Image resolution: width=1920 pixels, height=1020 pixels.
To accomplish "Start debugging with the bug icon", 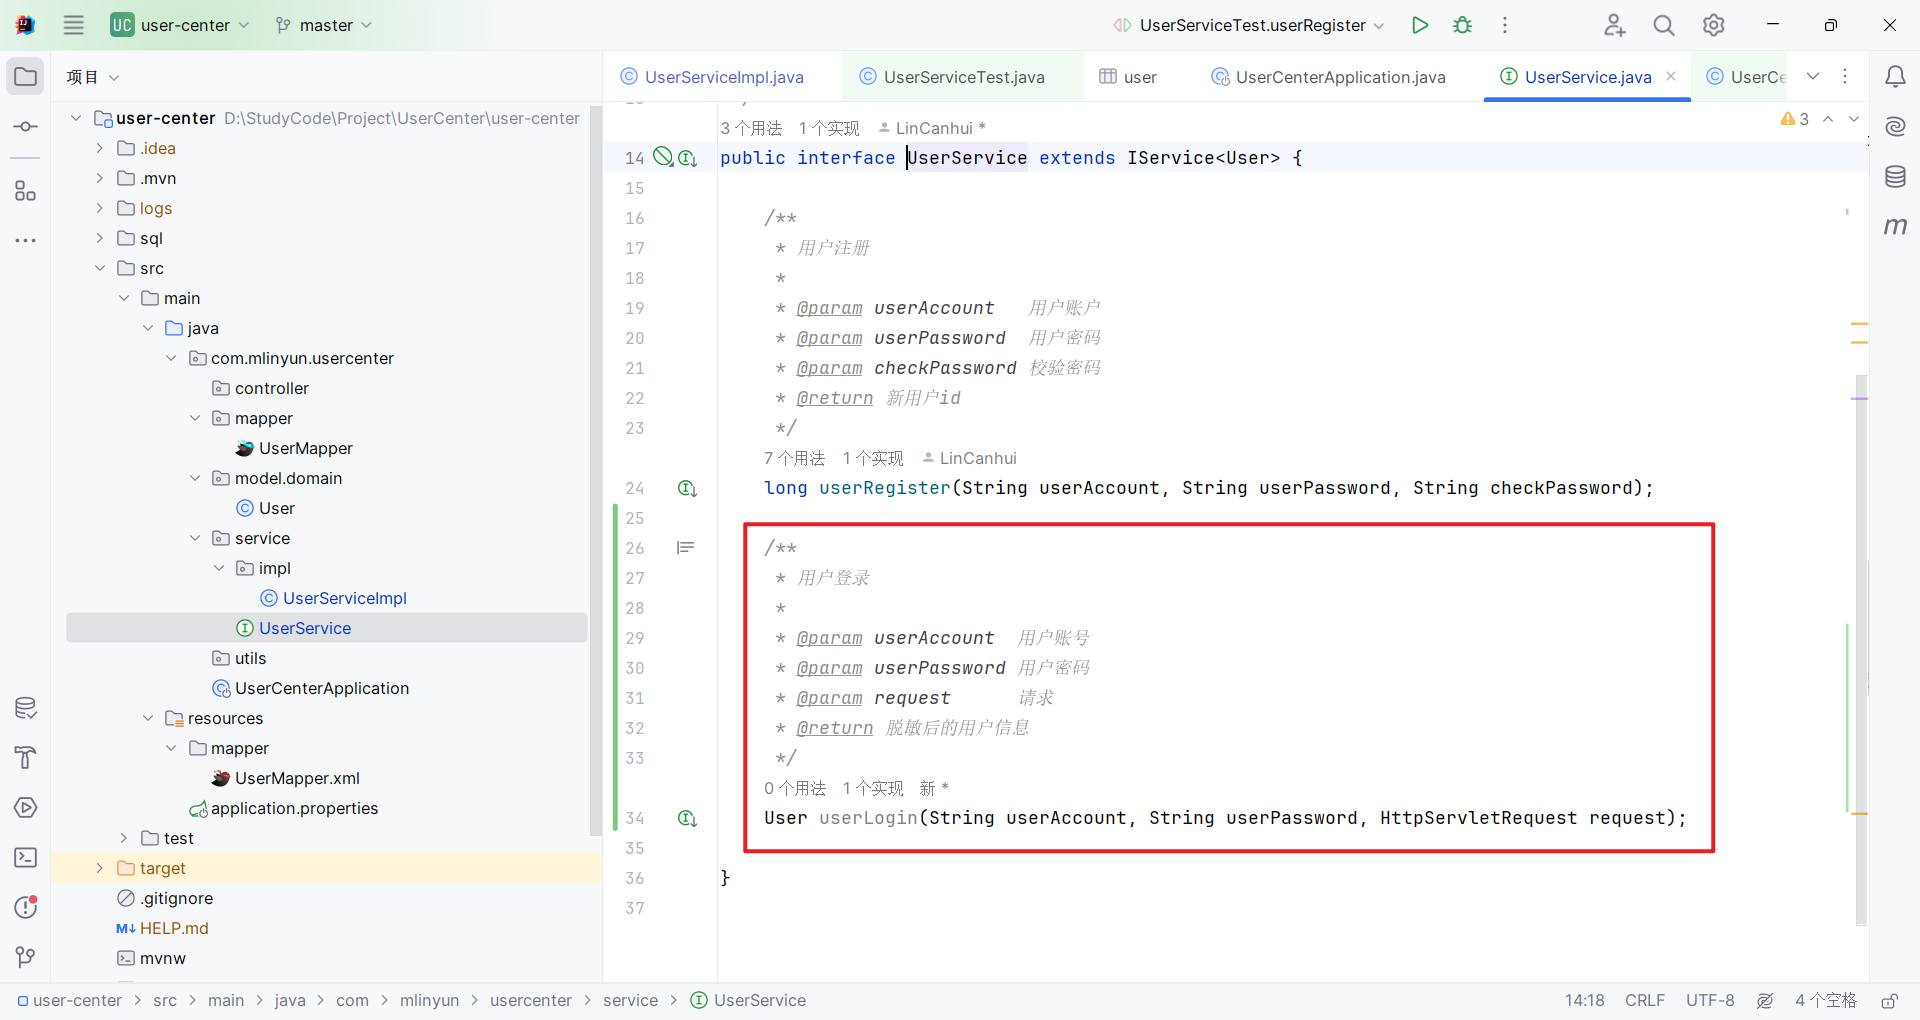I will pyautogui.click(x=1462, y=25).
